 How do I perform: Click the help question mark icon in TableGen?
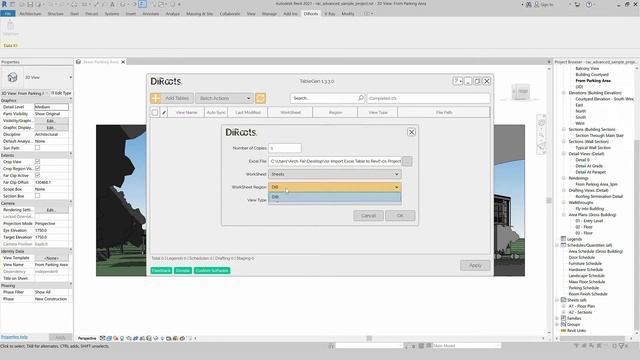point(458,81)
